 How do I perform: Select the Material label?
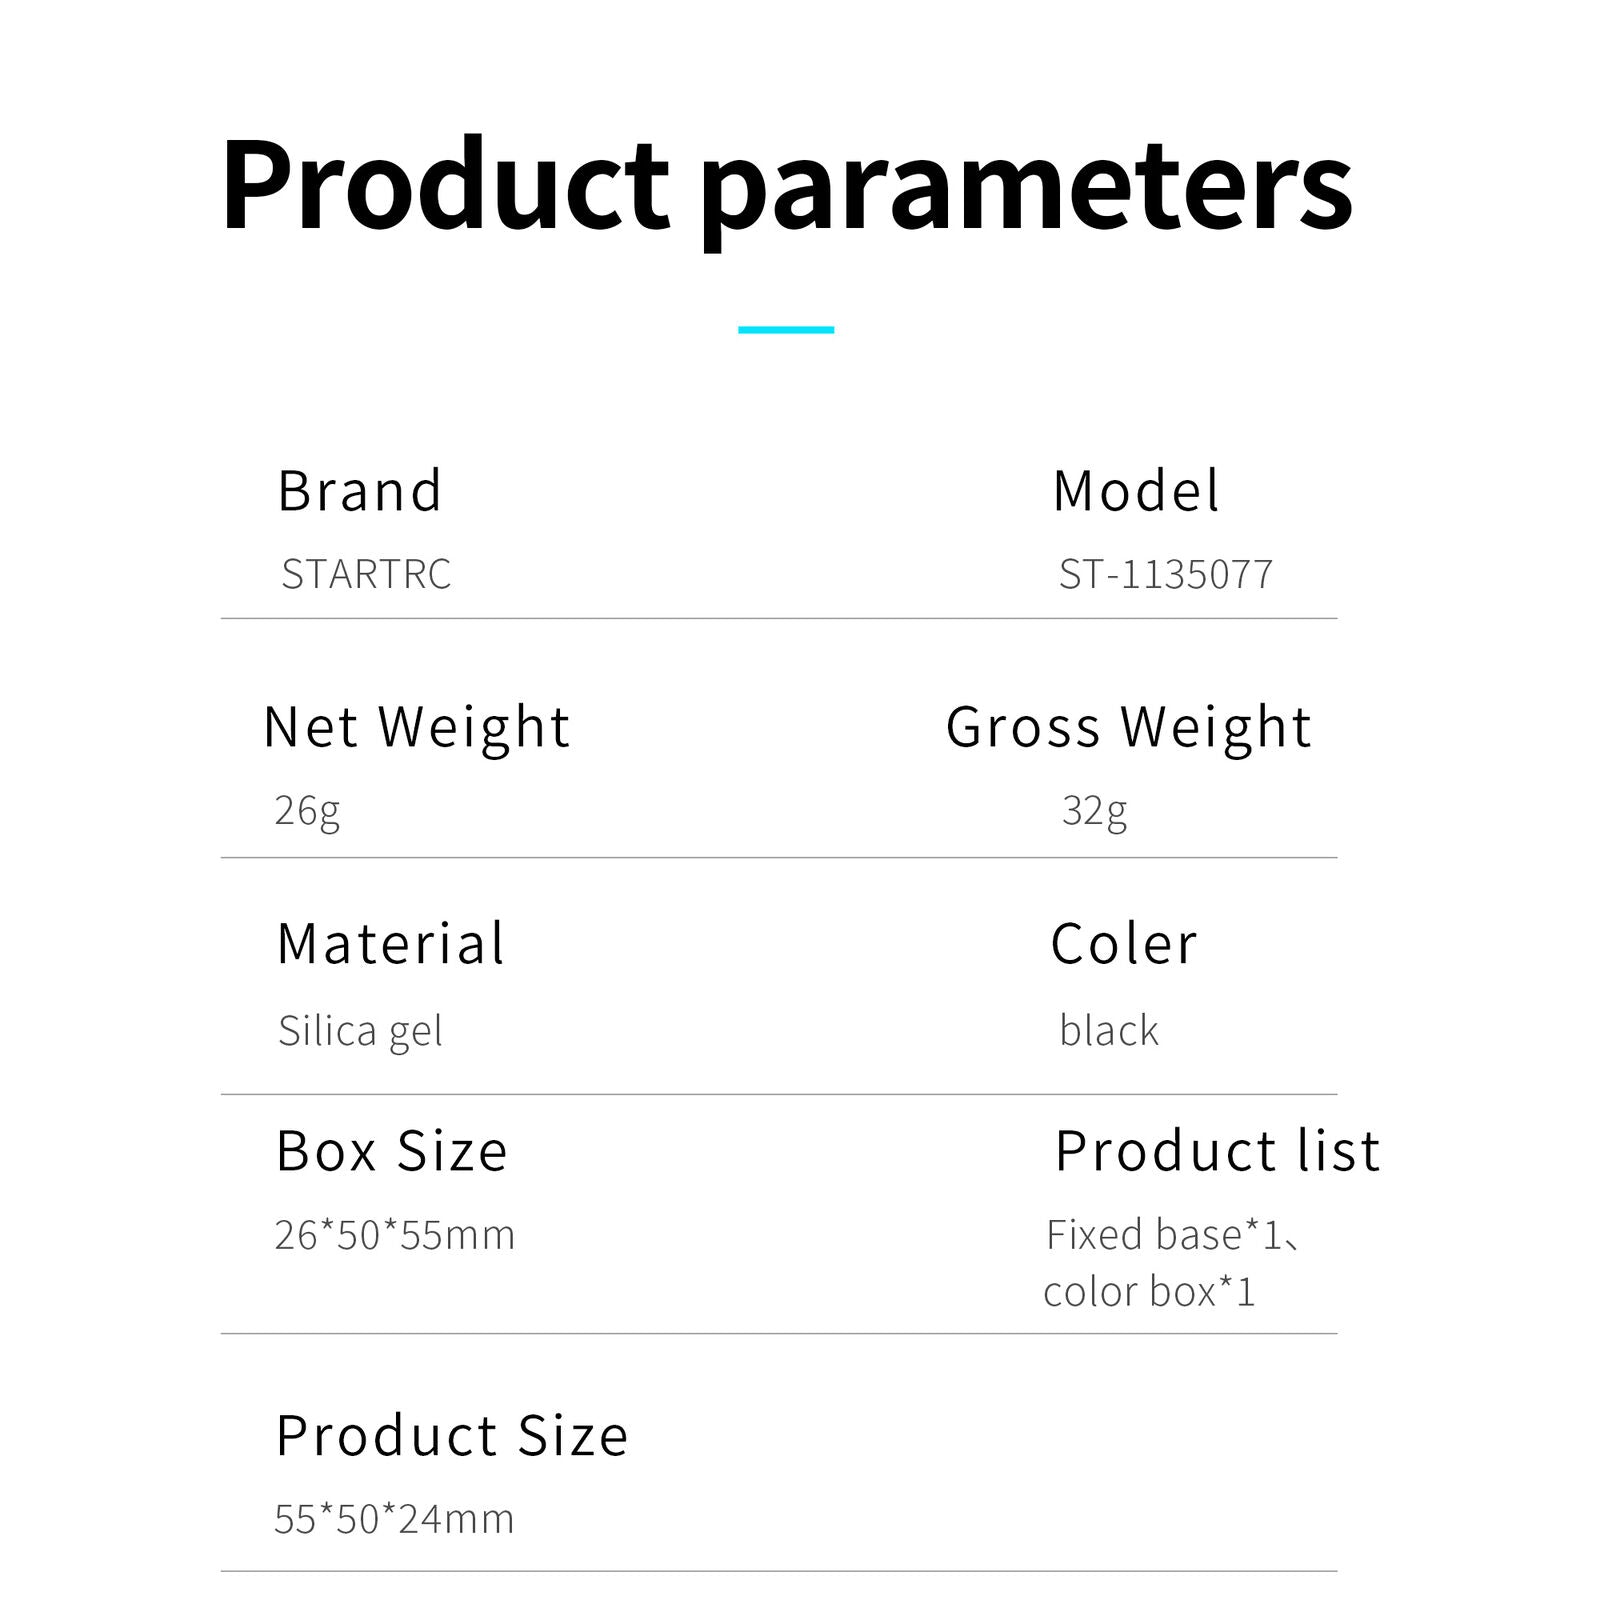pyautogui.click(x=391, y=944)
